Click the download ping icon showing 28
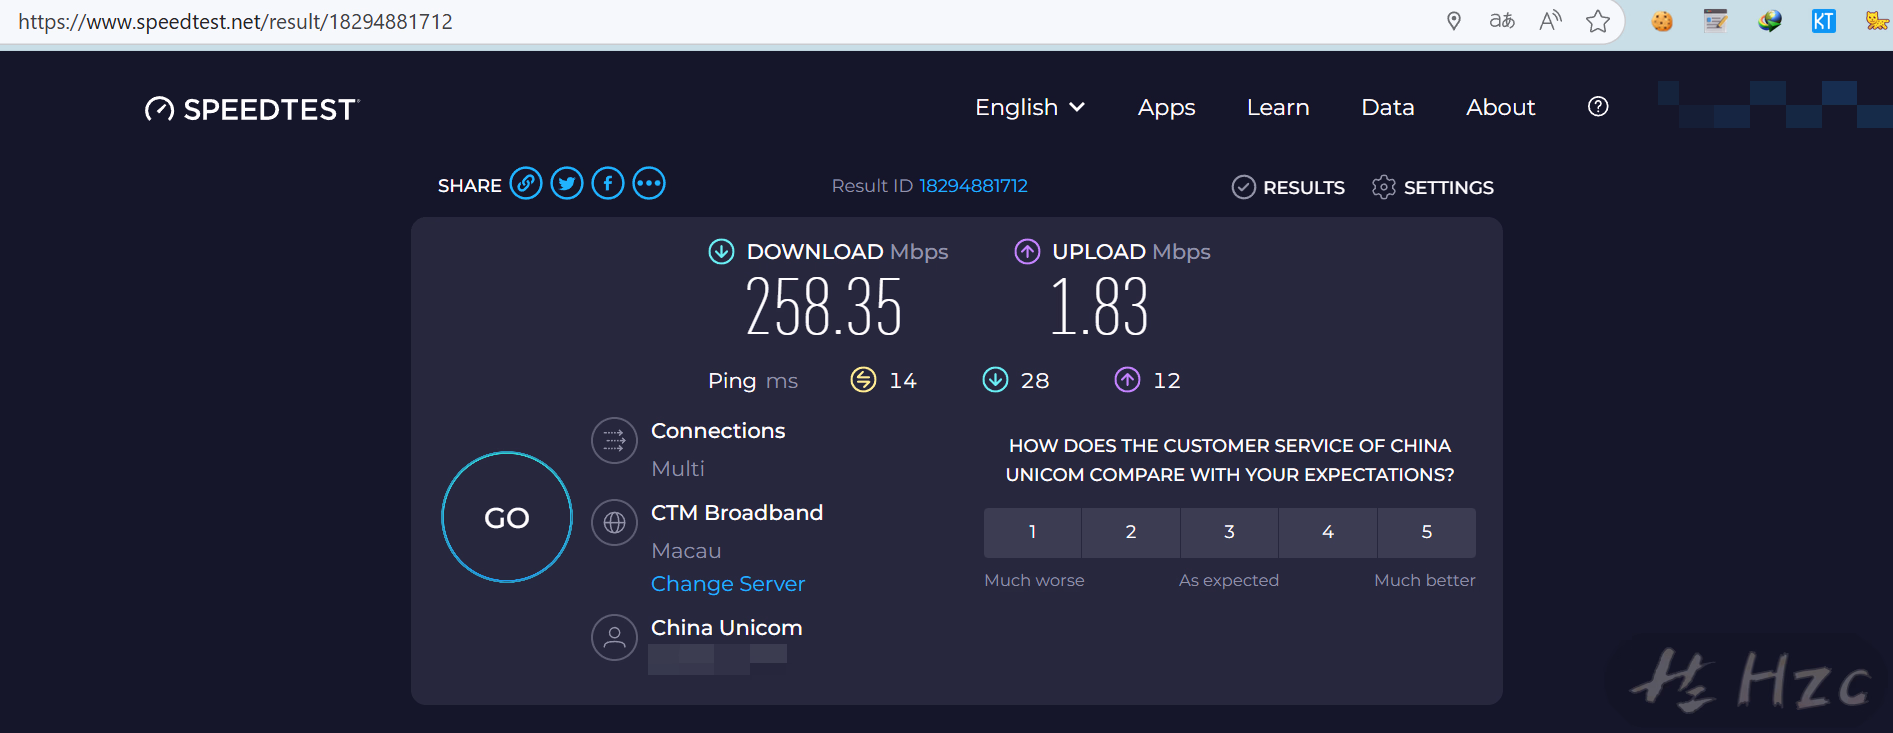 (x=995, y=380)
